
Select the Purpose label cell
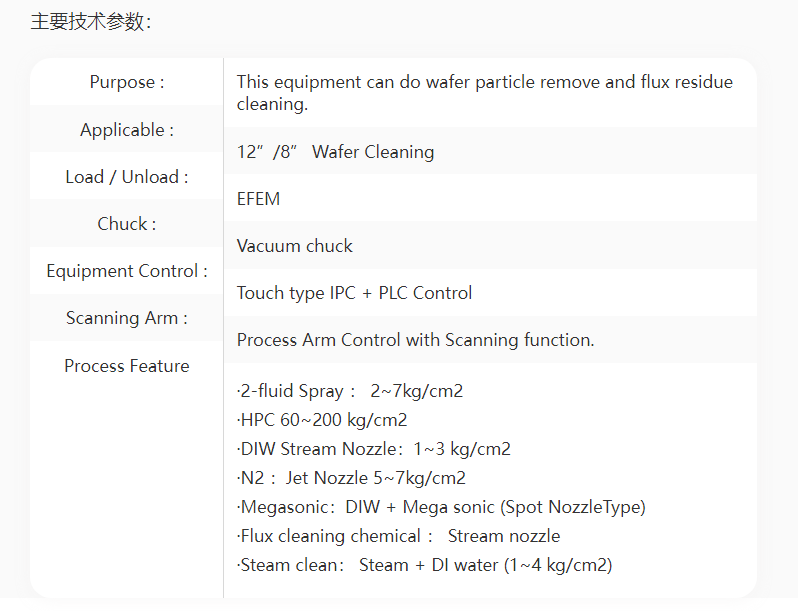127,82
